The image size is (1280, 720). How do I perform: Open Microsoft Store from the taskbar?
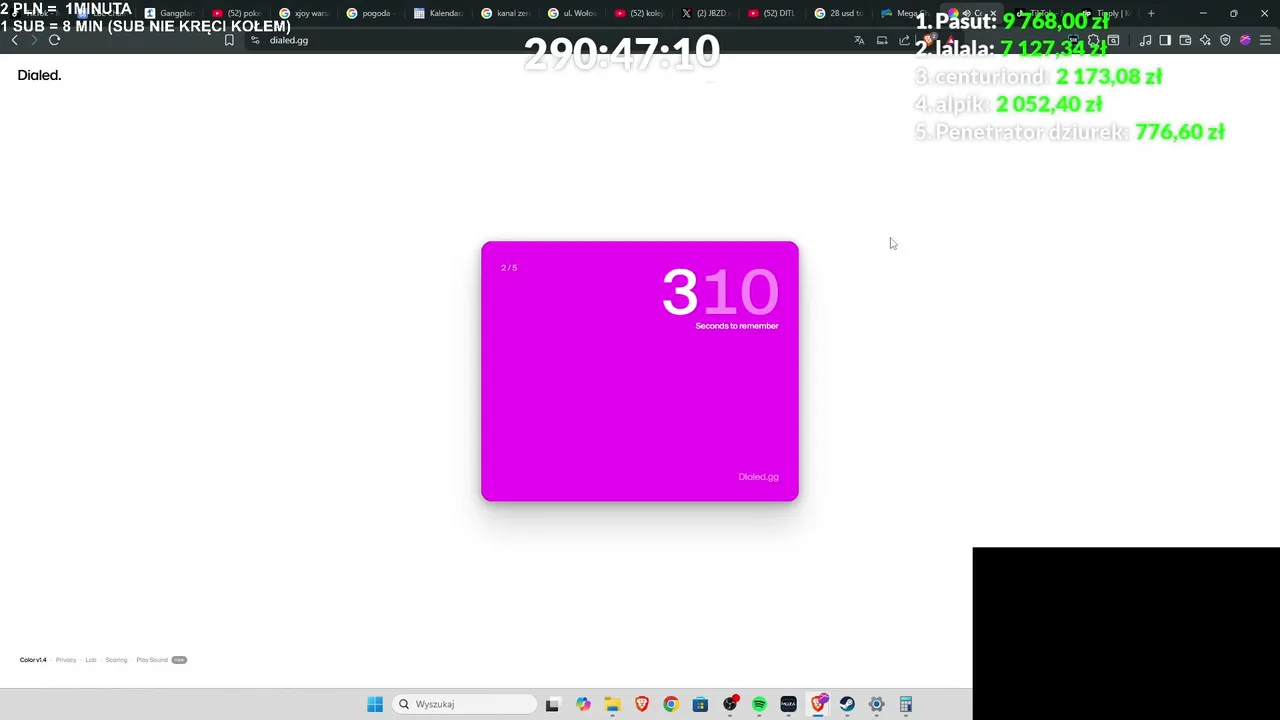coord(700,704)
